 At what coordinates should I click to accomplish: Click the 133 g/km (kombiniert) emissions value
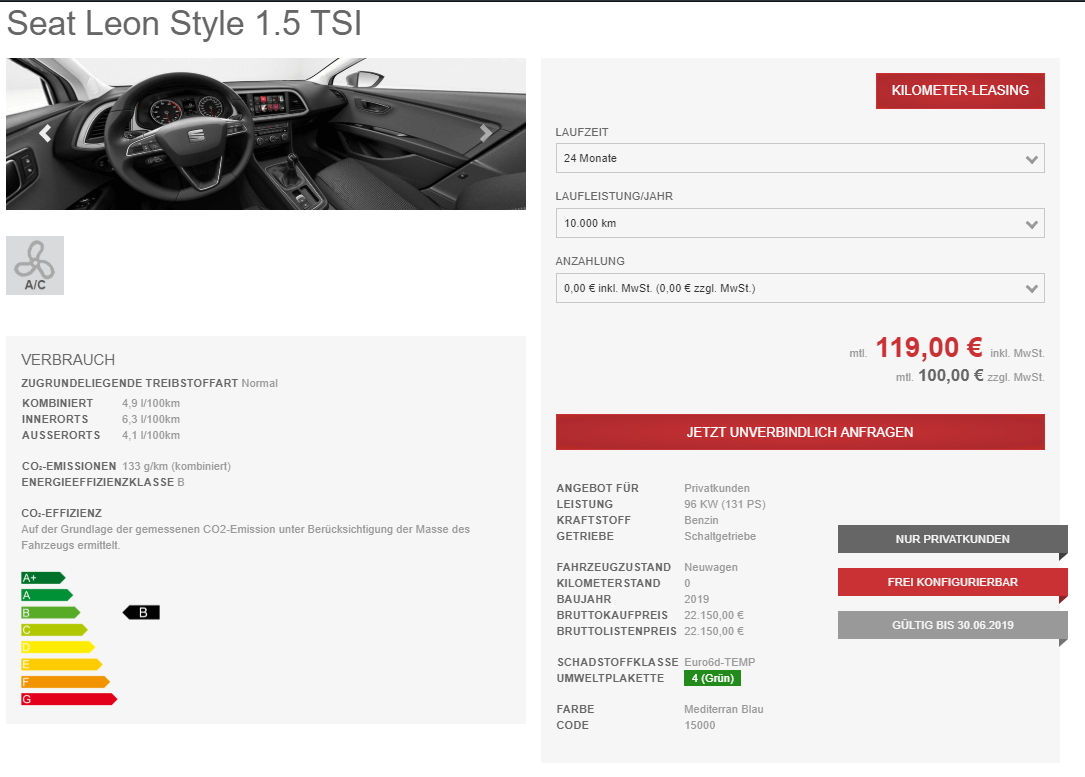click(x=176, y=466)
